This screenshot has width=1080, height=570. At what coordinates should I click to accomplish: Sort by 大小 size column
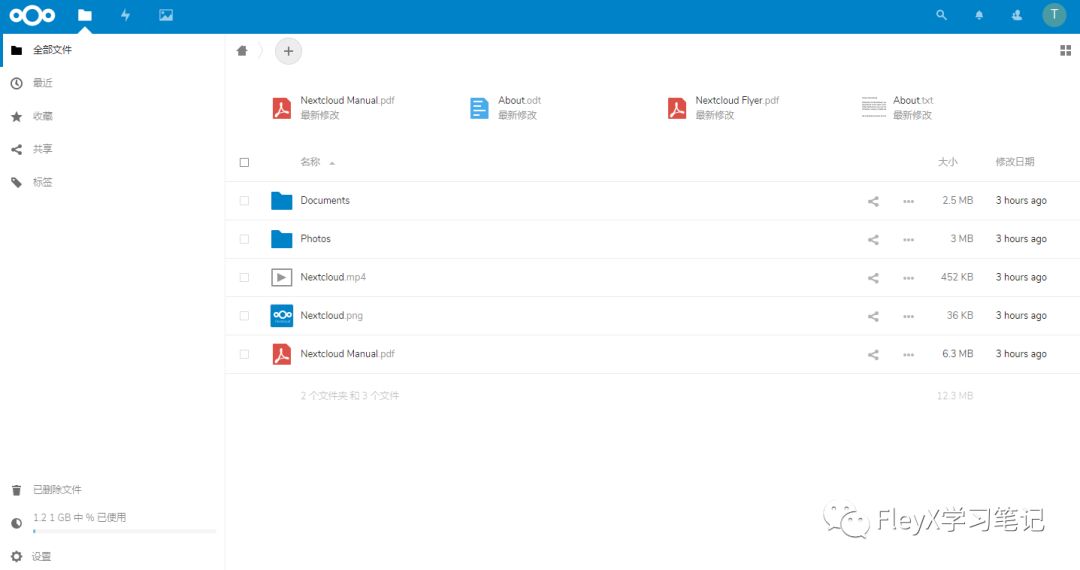pyautogui.click(x=947, y=162)
